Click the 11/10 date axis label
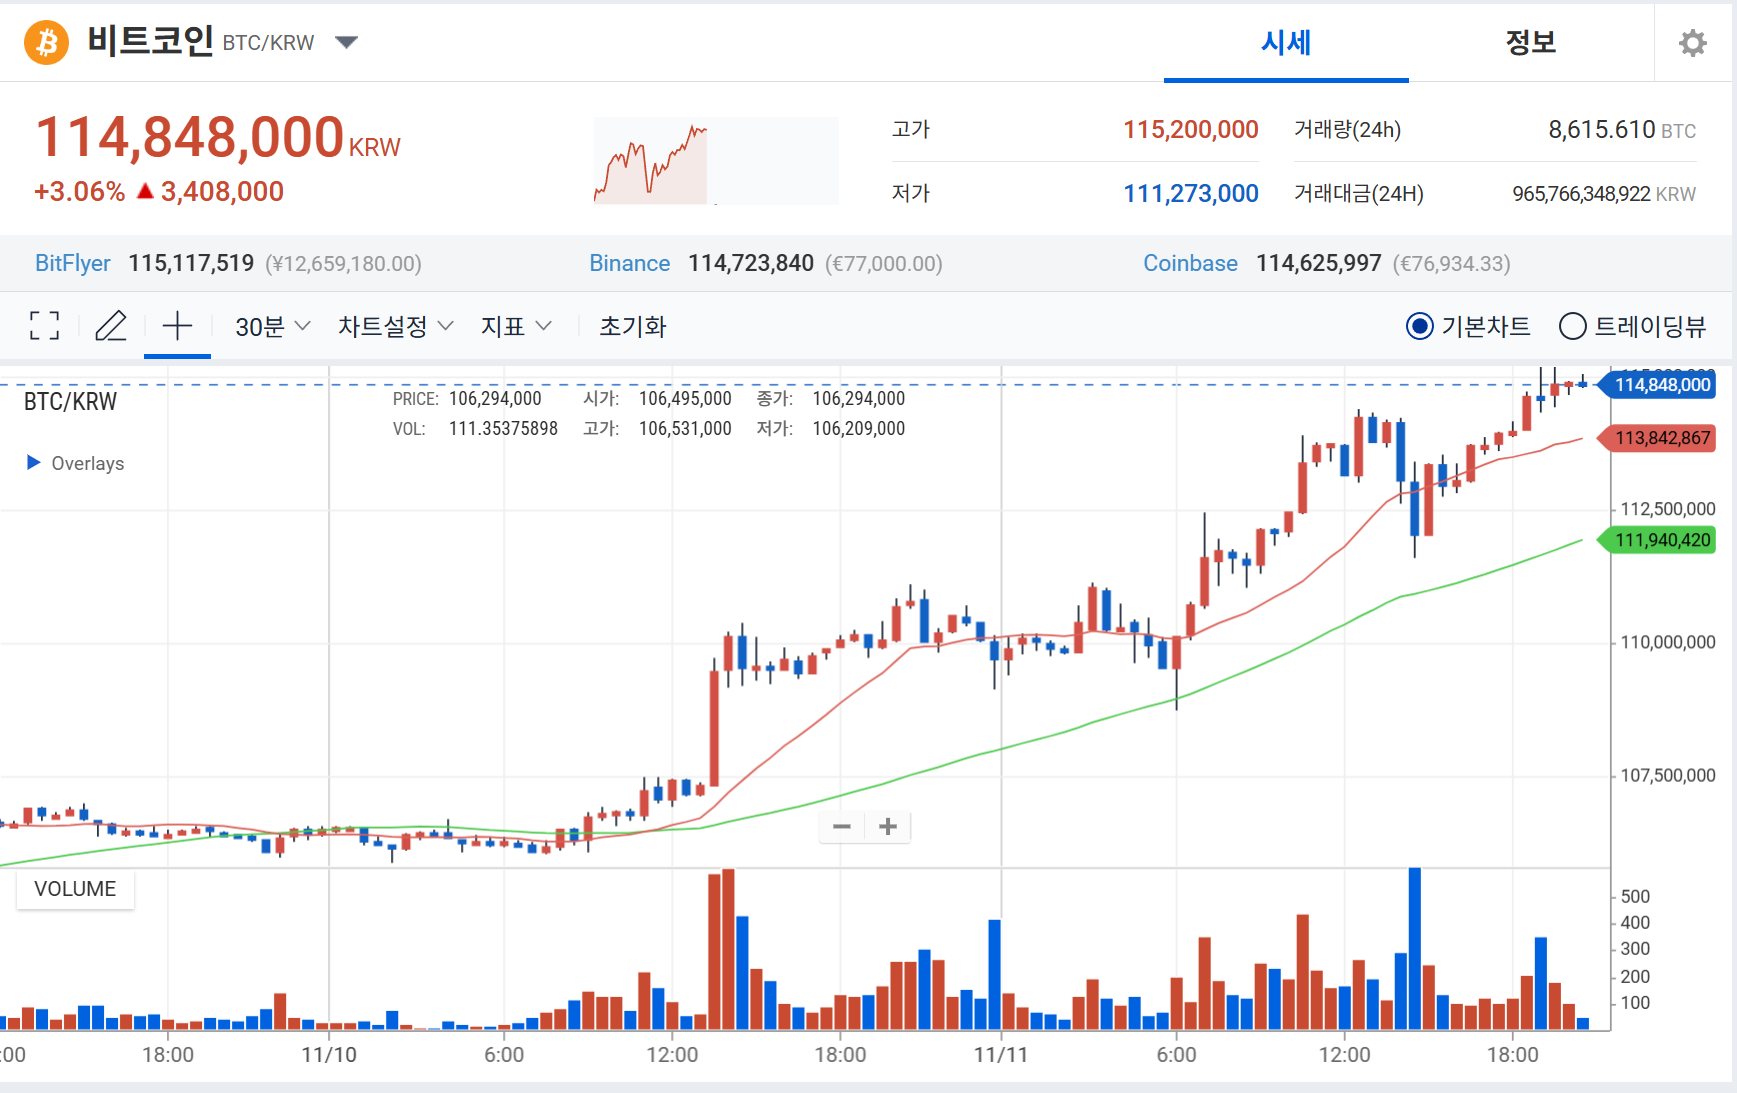1737x1093 pixels. (x=329, y=1055)
